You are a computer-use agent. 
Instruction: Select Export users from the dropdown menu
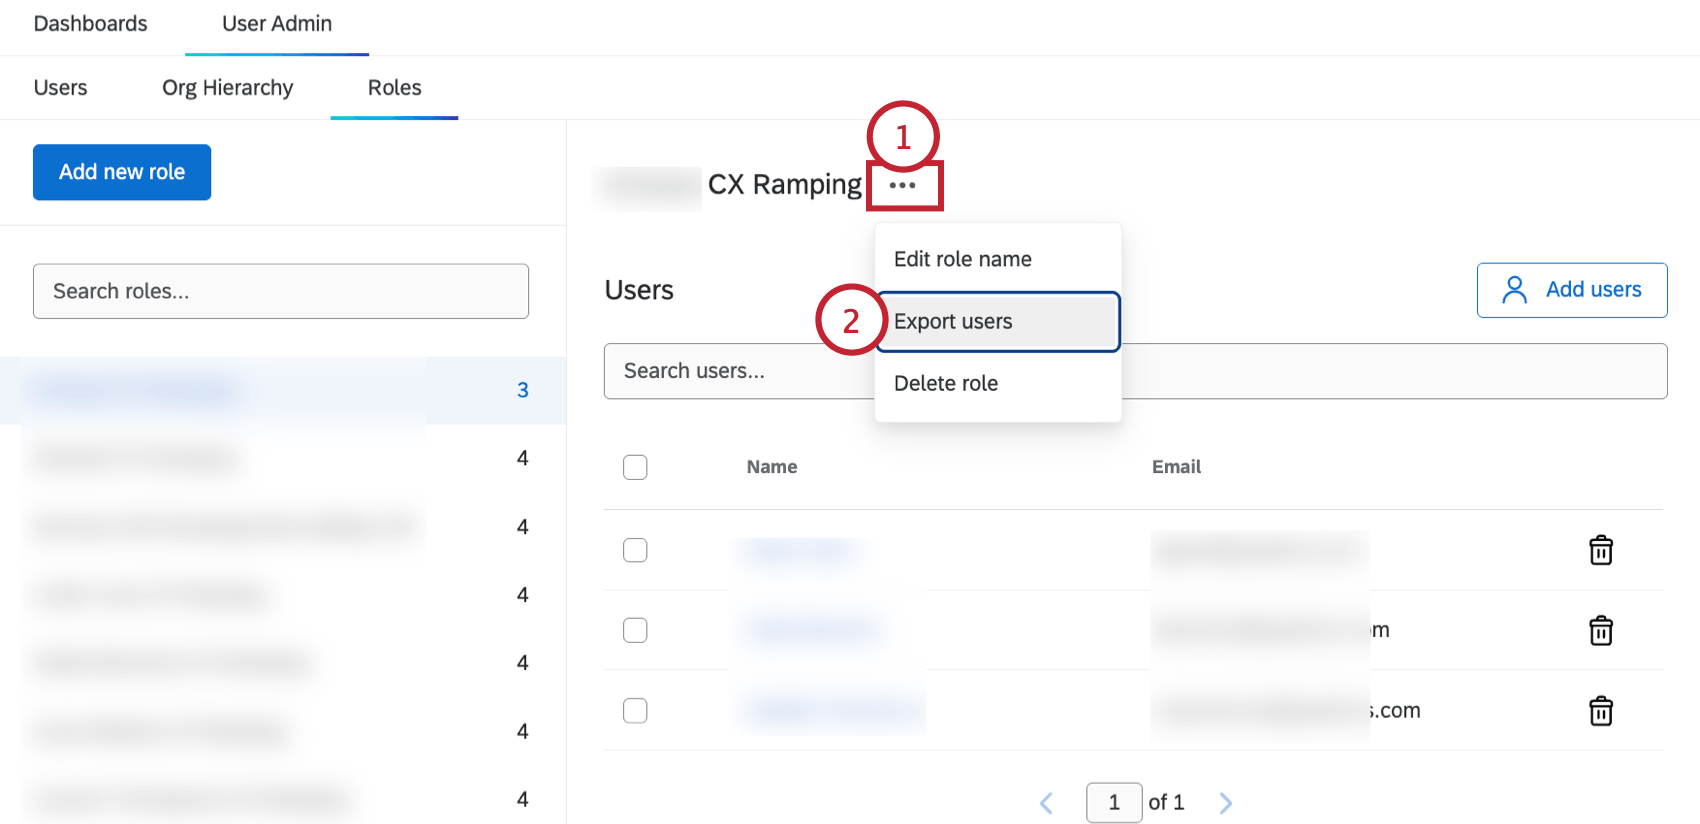997,322
